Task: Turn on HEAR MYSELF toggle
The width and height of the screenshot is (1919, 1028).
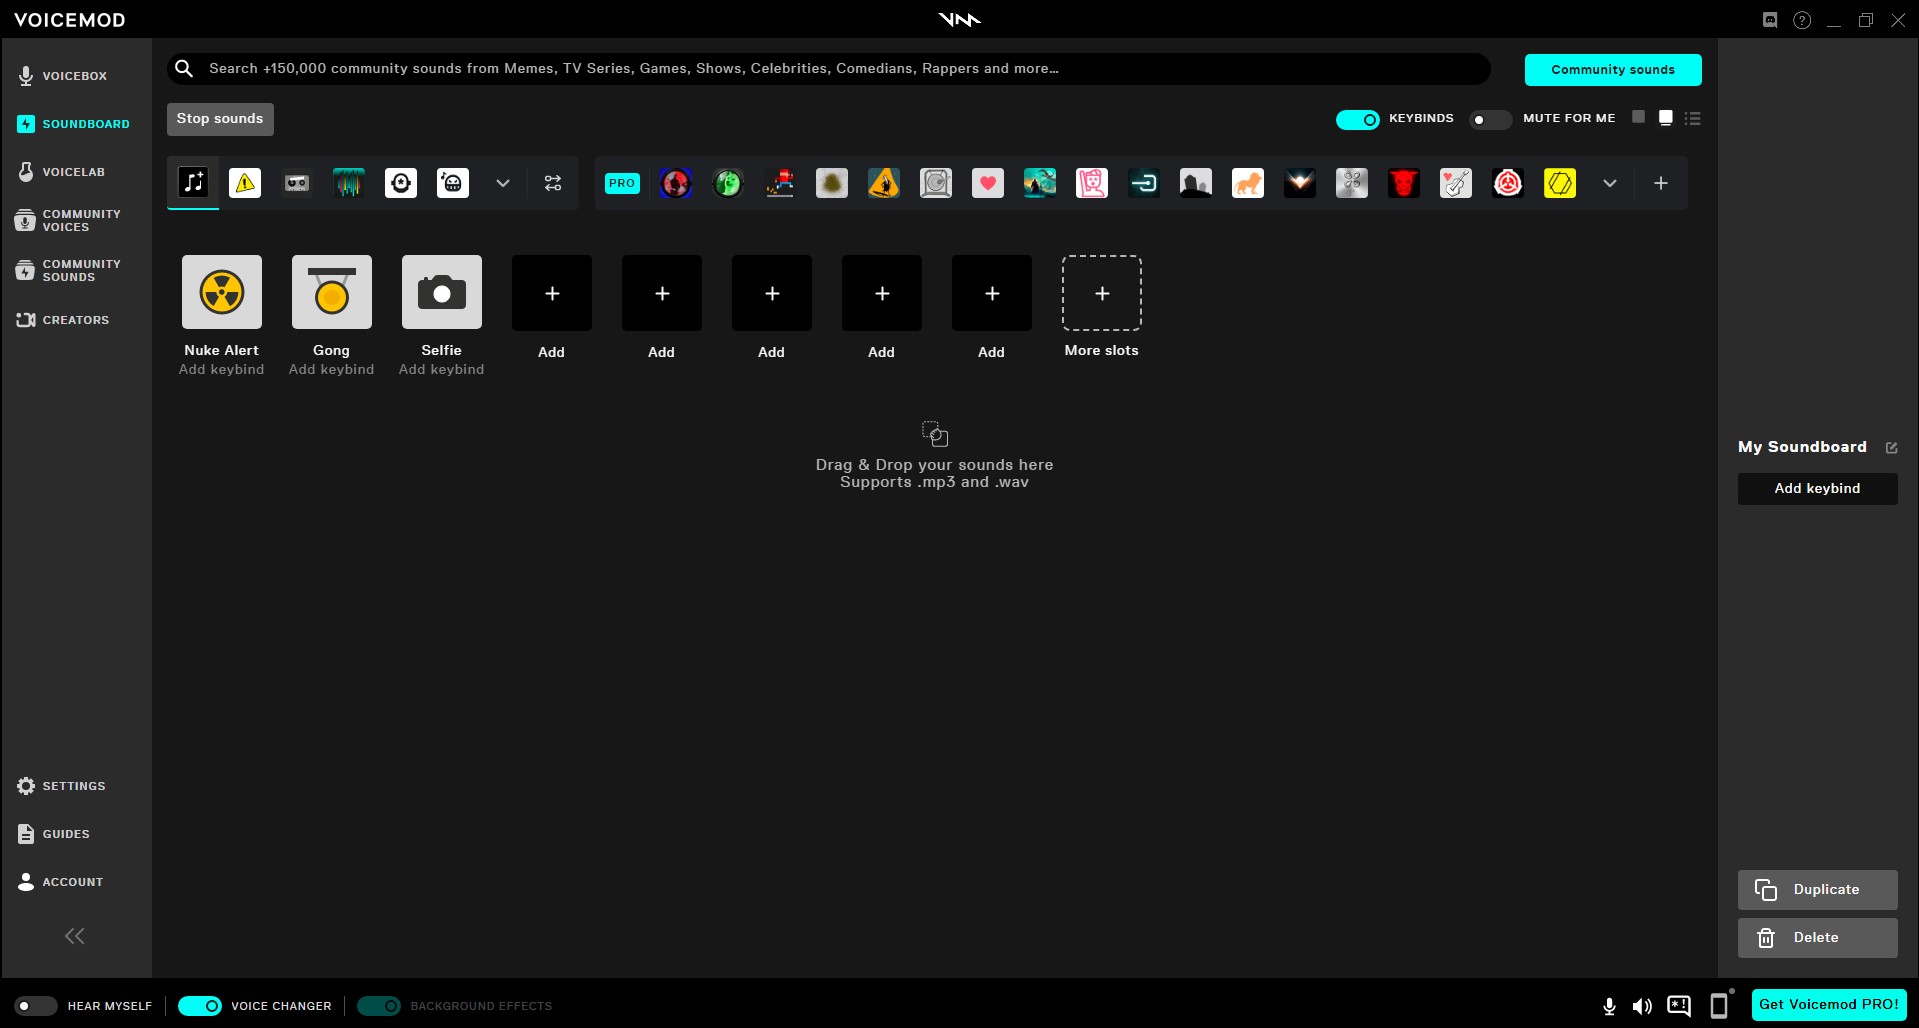Action: [x=36, y=1006]
